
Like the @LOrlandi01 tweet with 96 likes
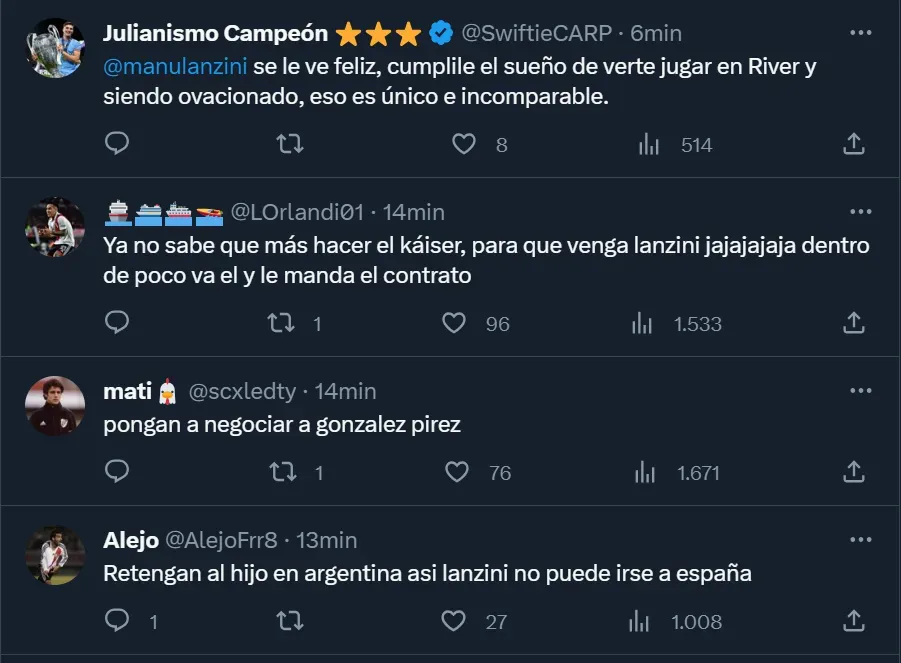click(455, 323)
